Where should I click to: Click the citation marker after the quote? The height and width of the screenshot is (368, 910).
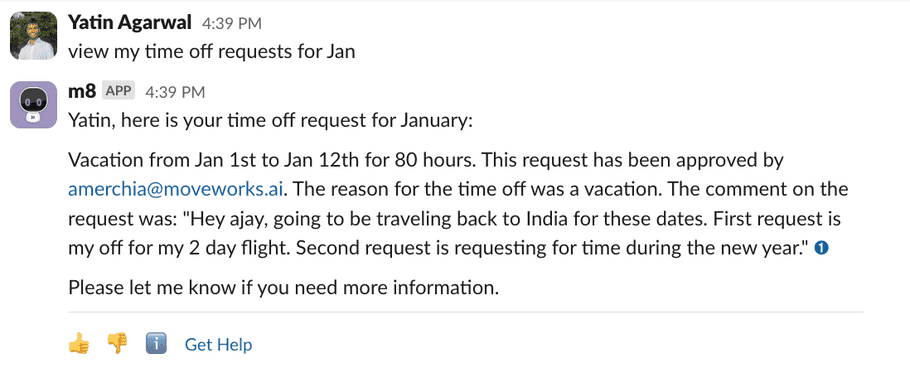pyautogui.click(x=821, y=248)
